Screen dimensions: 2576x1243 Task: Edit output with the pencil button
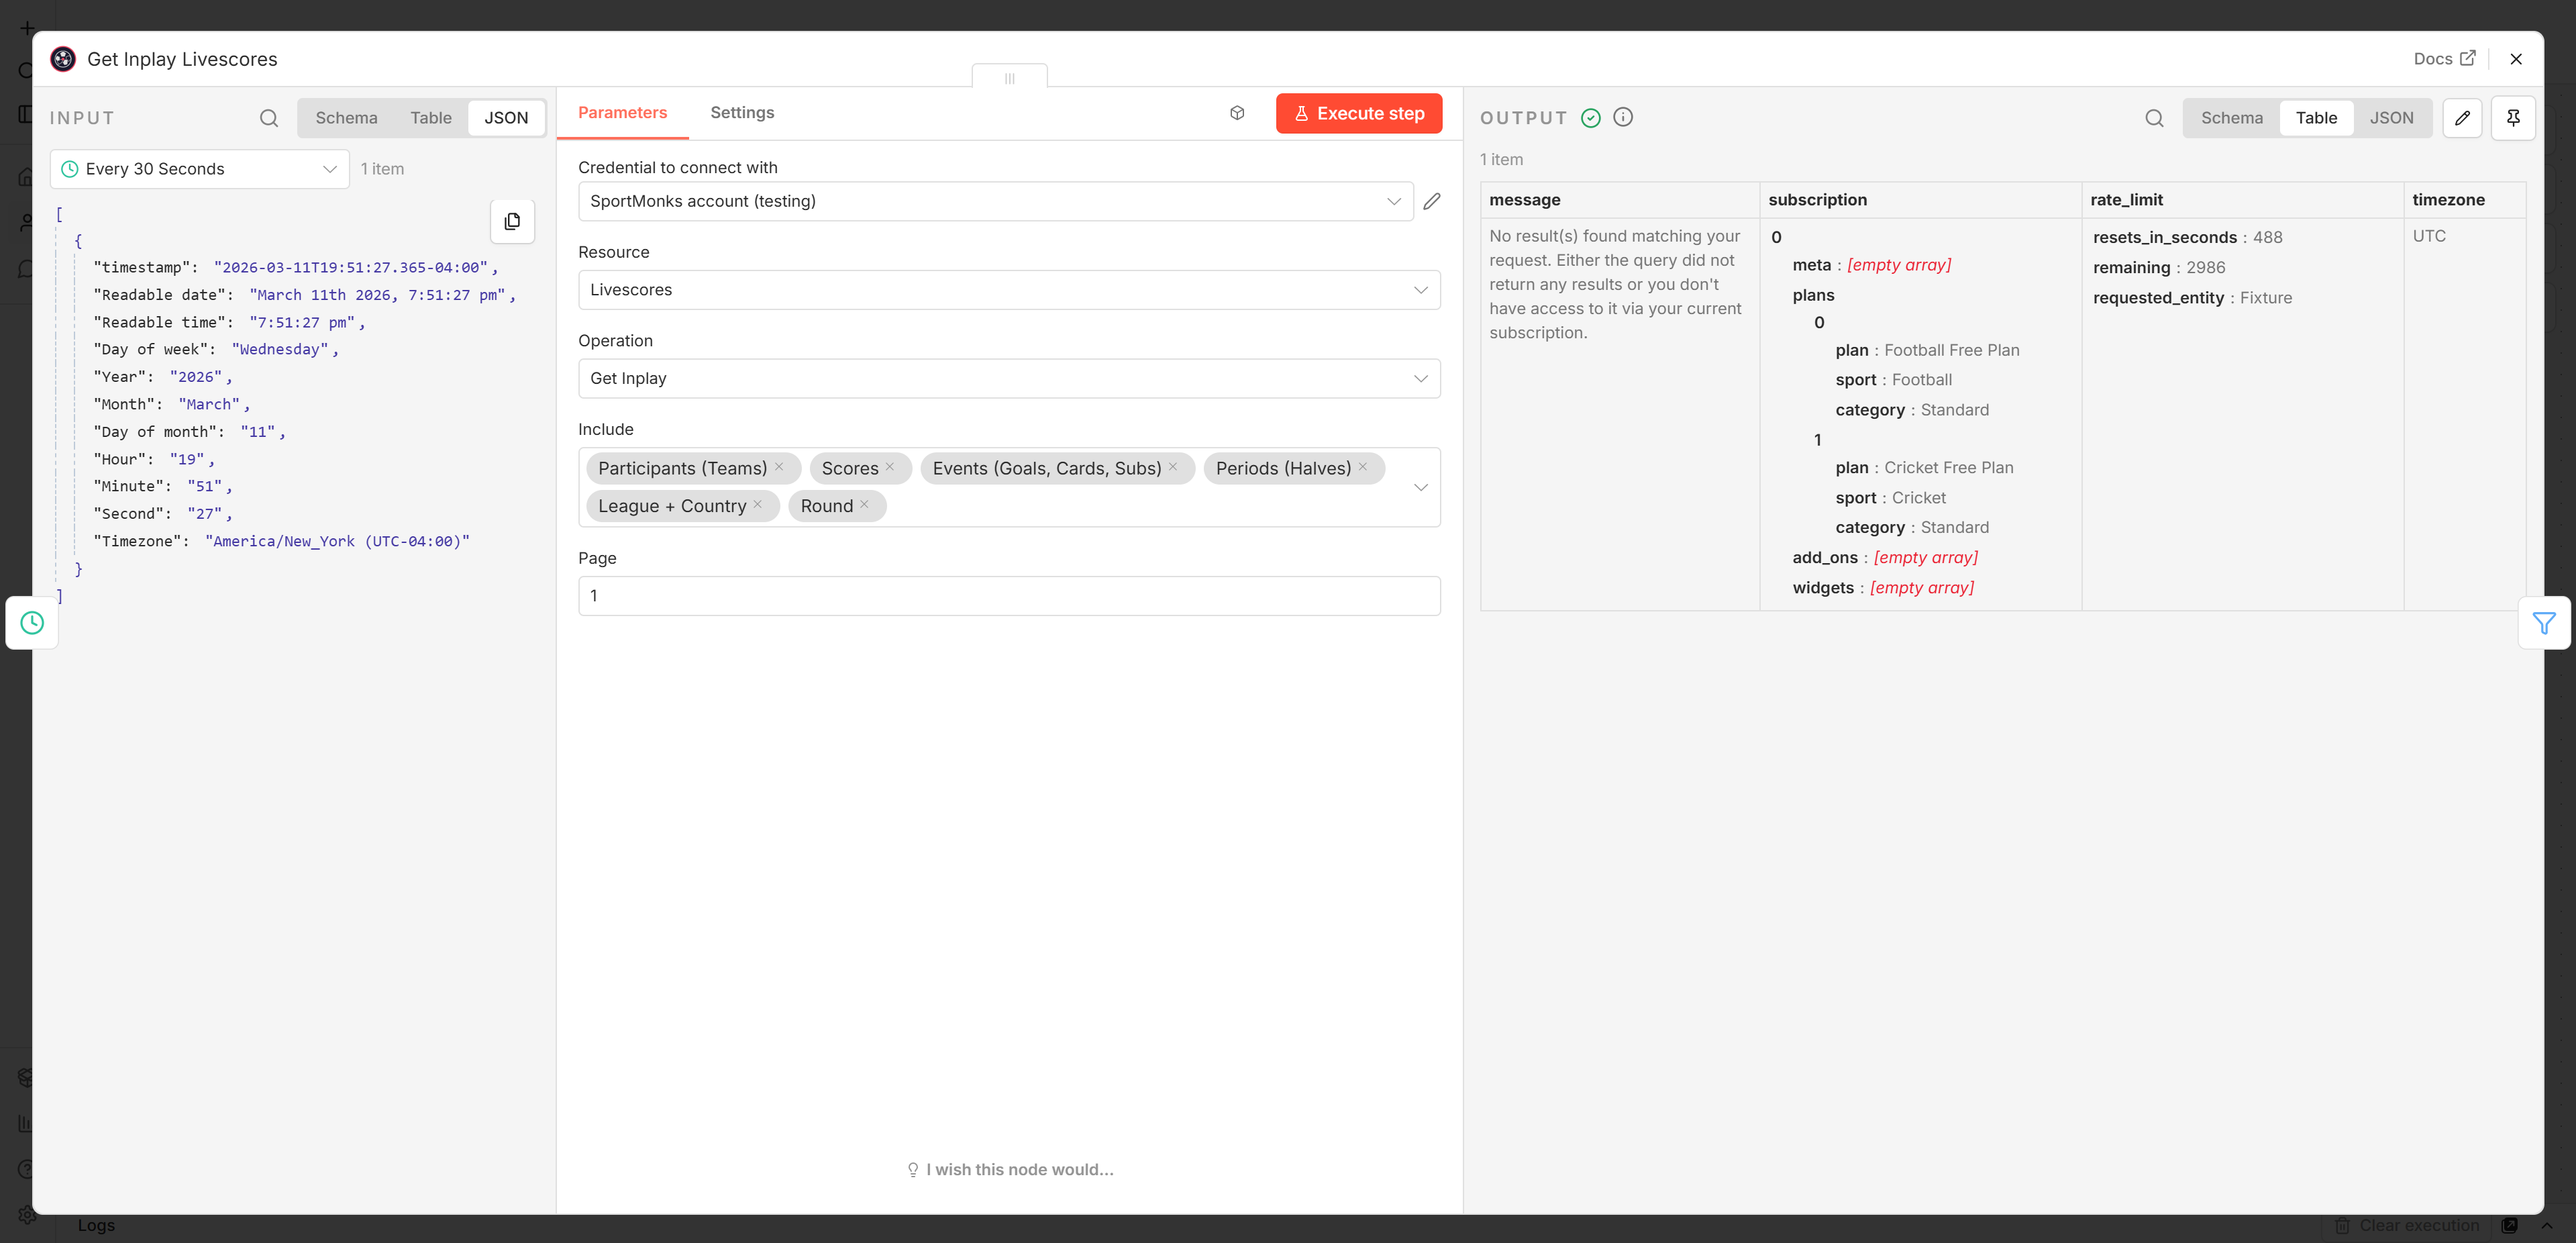tap(2463, 118)
